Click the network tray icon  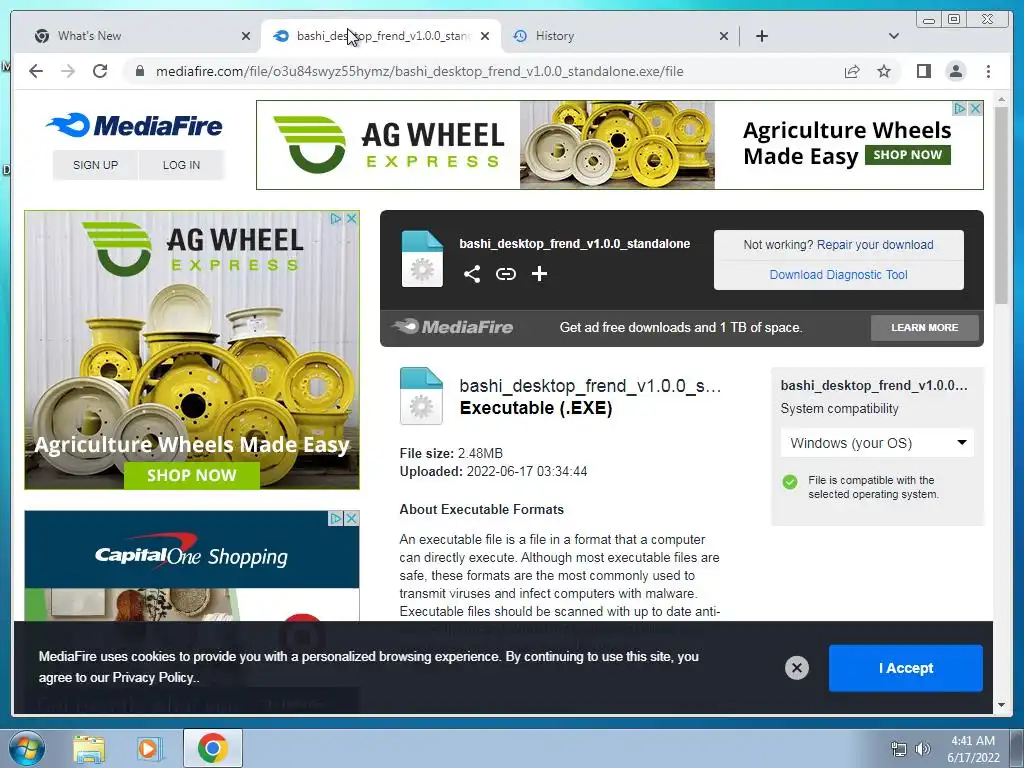(899, 749)
